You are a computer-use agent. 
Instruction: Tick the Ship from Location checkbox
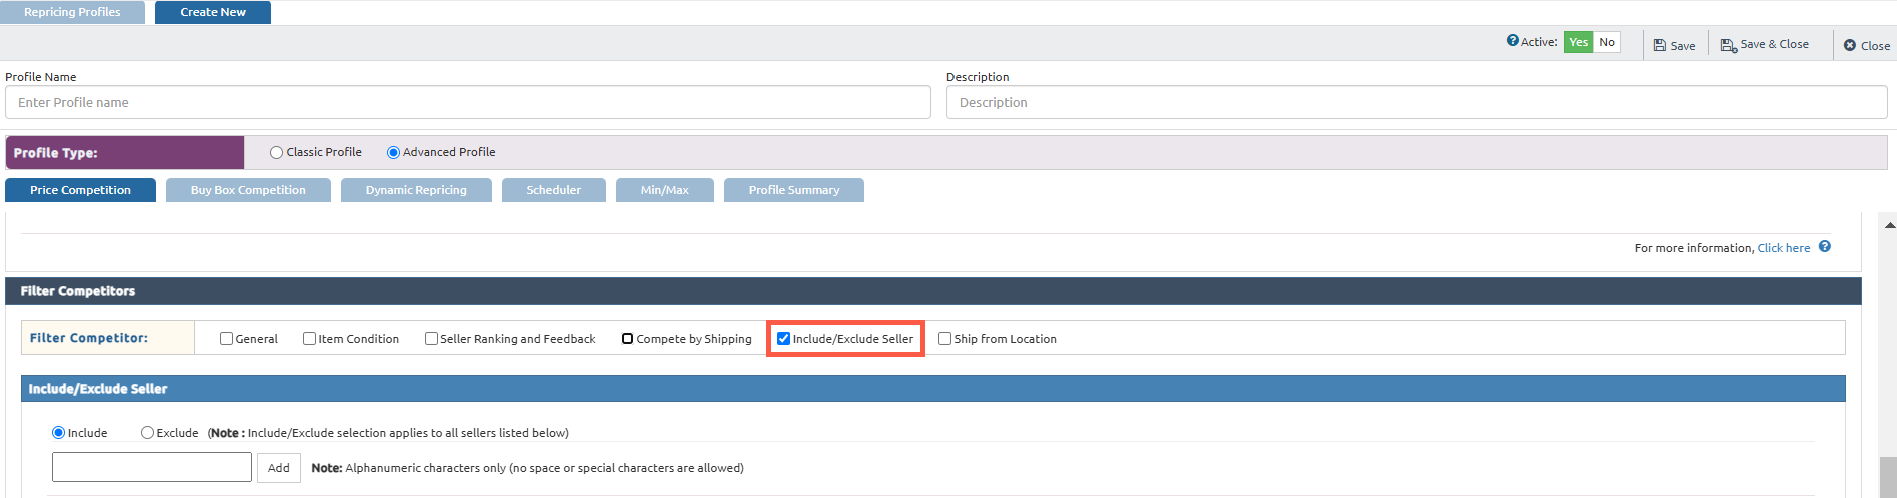click(945, 339)
